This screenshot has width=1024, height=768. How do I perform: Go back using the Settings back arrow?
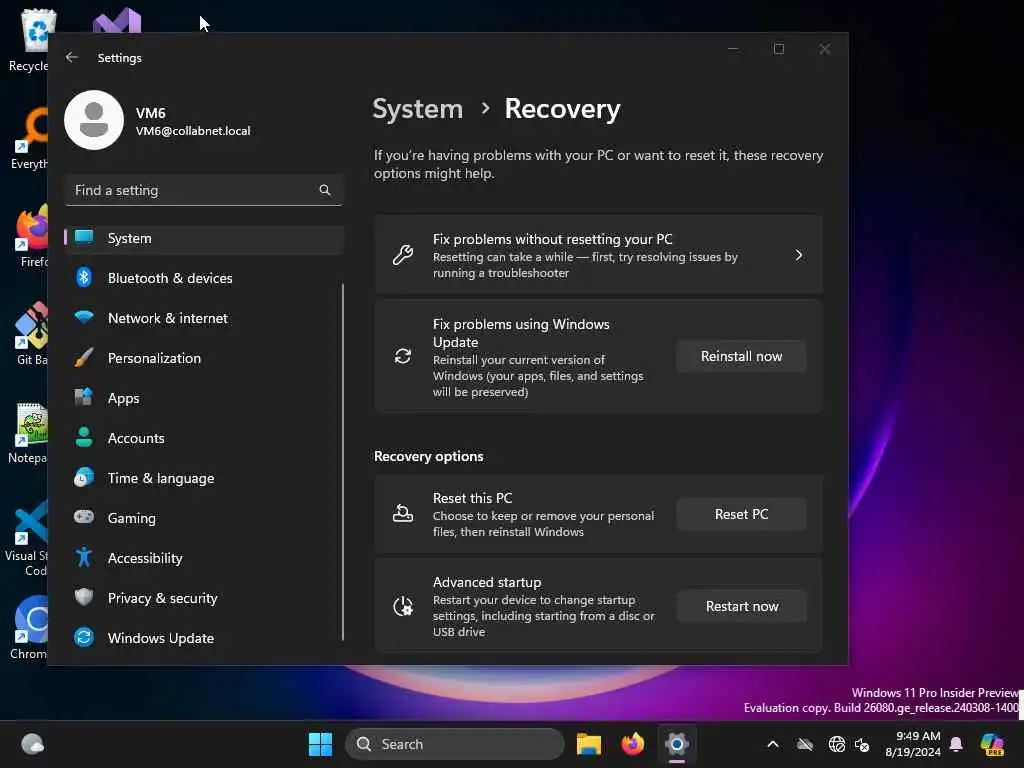point(72,57)
